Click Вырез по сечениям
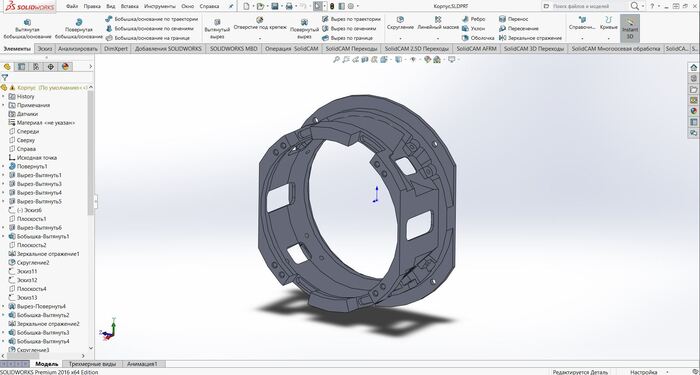Screen dimensions: 700x375 click(349, 29)
